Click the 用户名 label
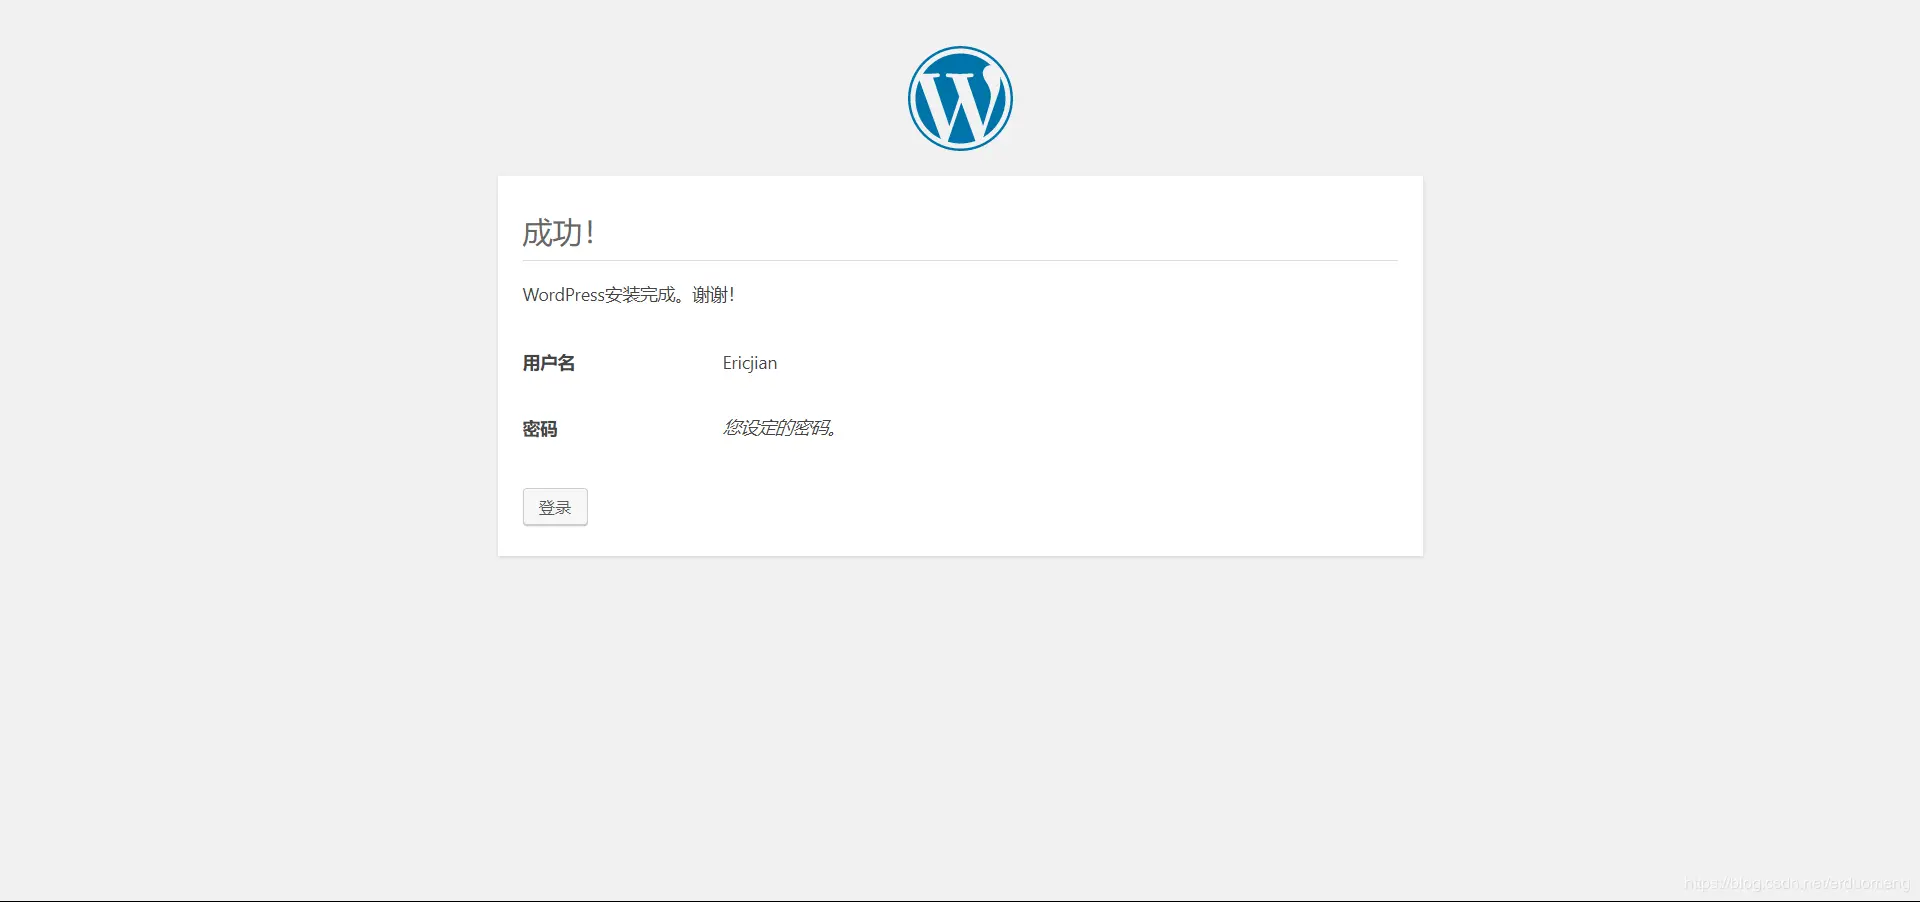1920x902 pixels. click(x=549, y=363)
